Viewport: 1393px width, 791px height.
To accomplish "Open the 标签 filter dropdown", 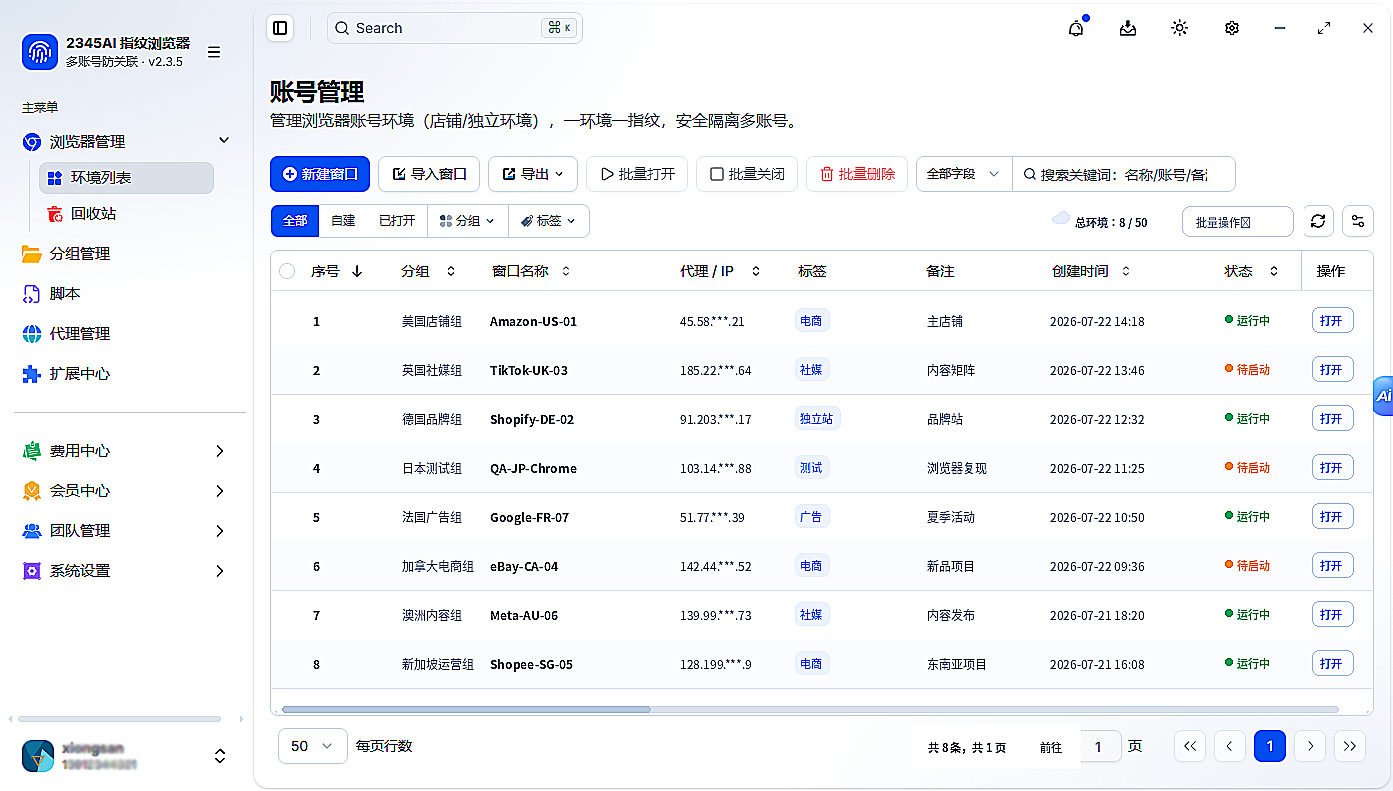I will 549,221.
